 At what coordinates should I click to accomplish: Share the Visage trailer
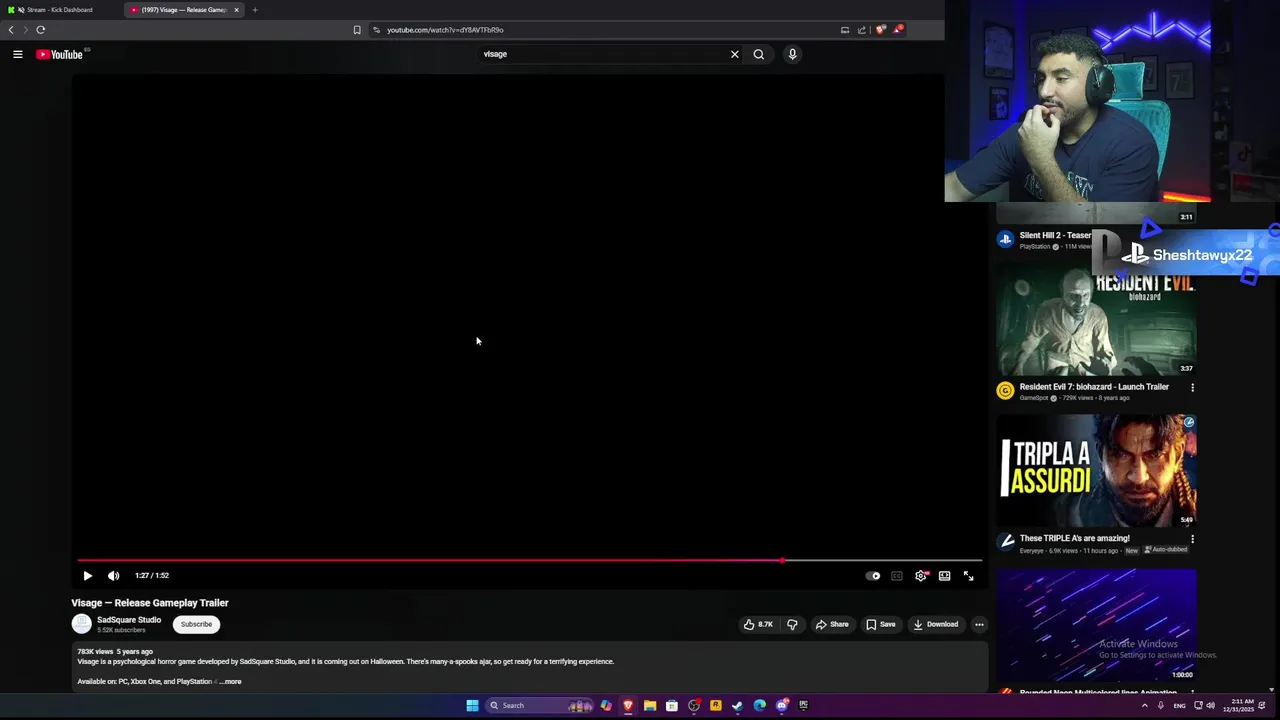(x=832, y=624)
